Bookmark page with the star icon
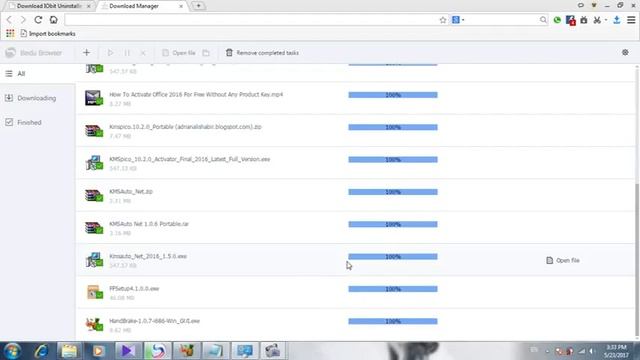Screen dimensions: 640x360 click(443, 20)
